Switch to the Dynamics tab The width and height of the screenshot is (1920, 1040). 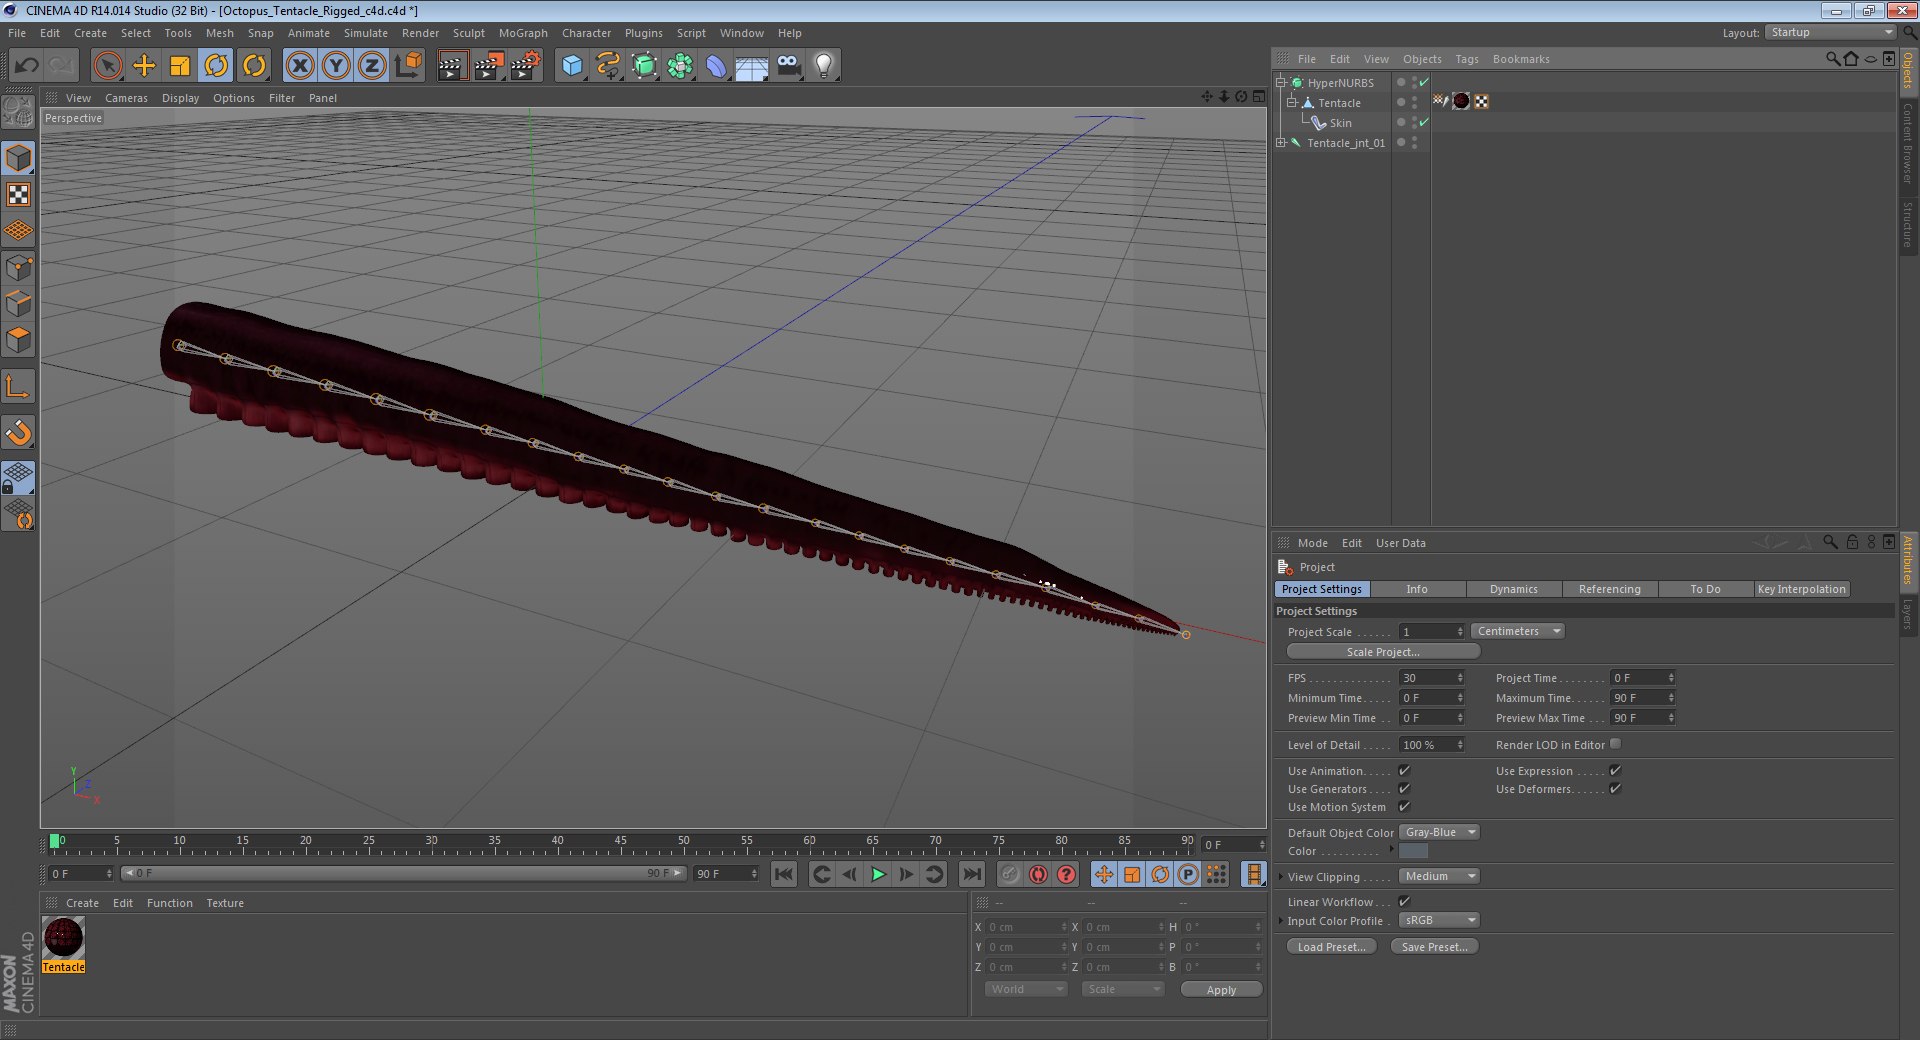click(x=1514, y=589)
